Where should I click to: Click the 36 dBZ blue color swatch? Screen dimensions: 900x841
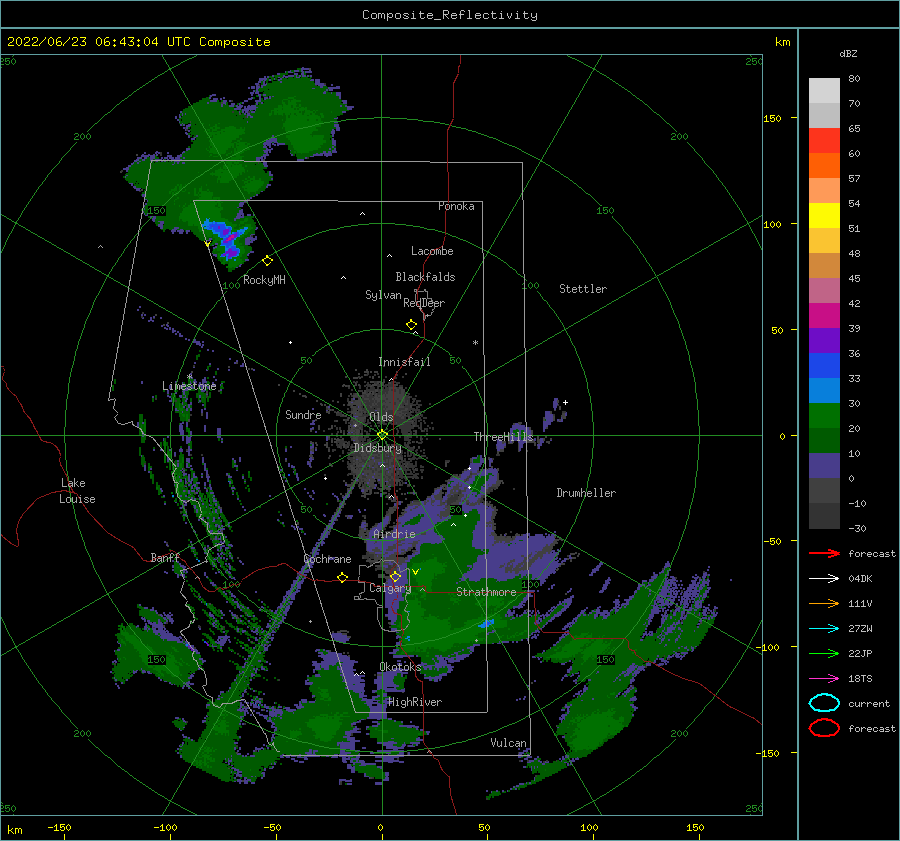(x=824, y=365)
